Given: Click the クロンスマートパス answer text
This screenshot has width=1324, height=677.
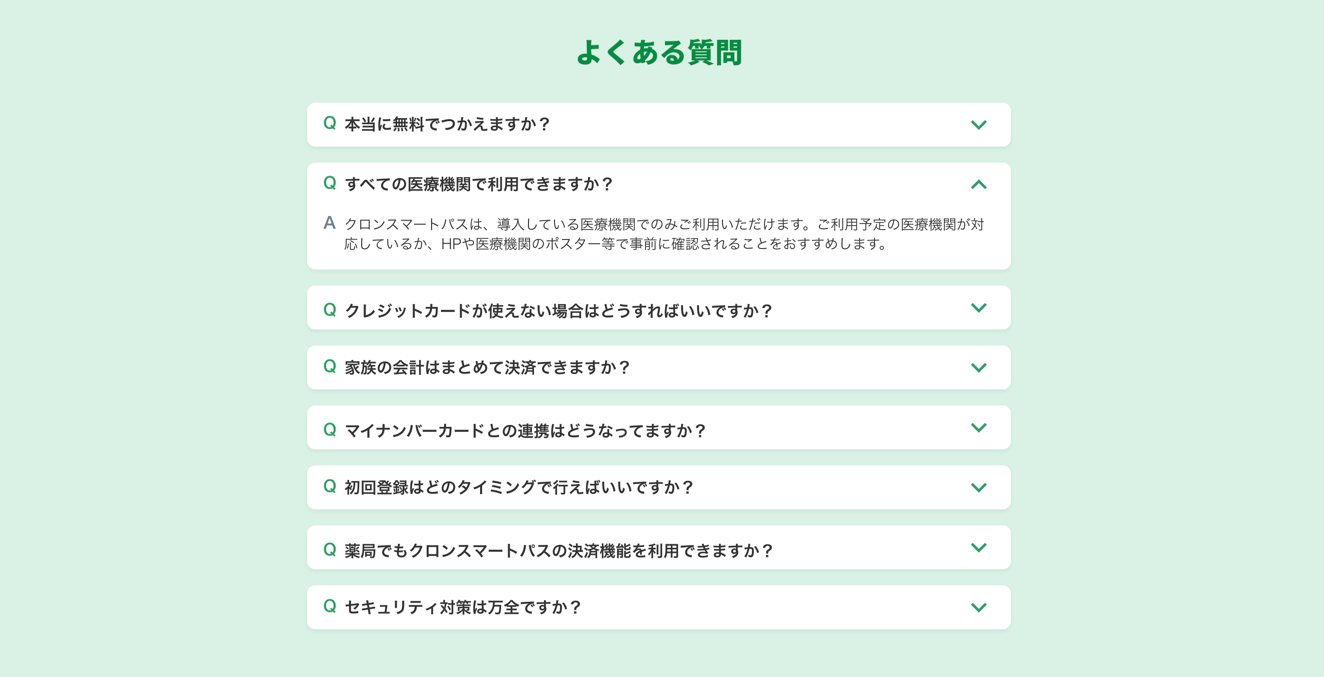Looking at the screenshot, I should click(x=665, y=234).
